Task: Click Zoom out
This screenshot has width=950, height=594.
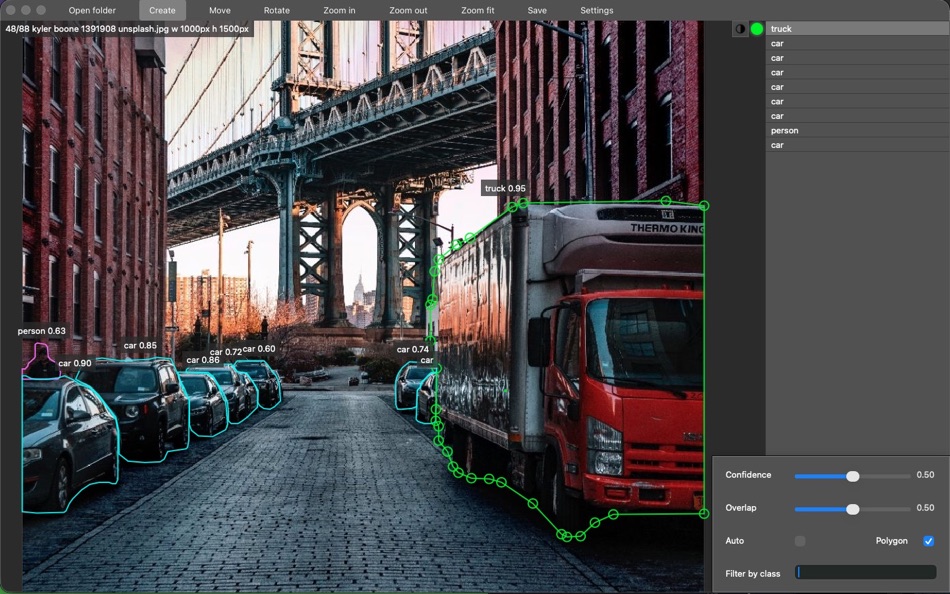Action: (408, 10)
